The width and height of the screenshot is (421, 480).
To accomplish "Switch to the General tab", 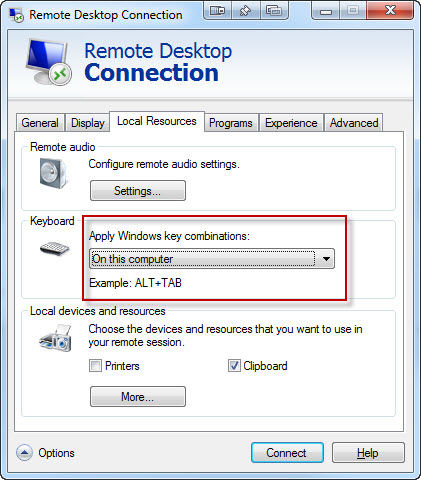I will click(x=40, y=123).
